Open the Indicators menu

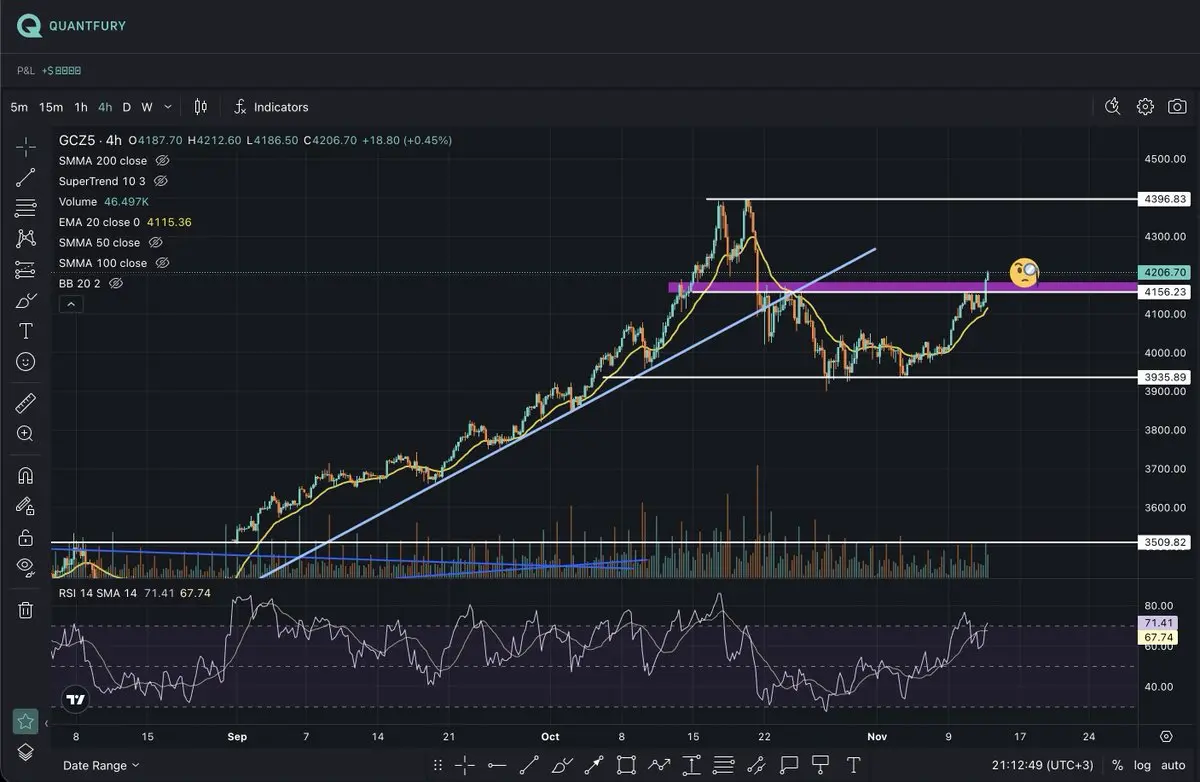click(271, 107)
